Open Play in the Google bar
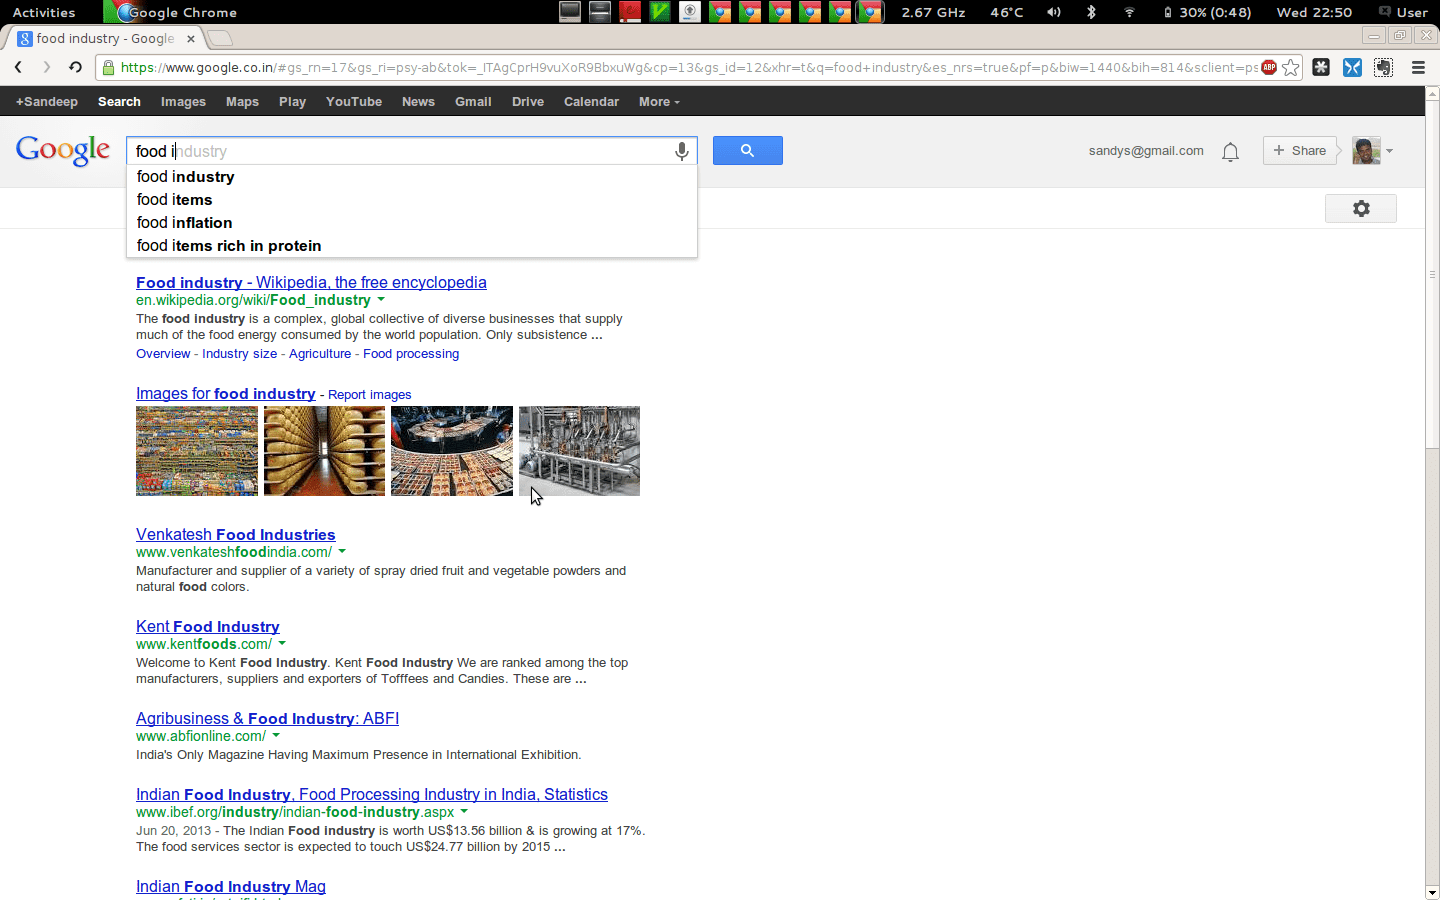 point(292,102)
